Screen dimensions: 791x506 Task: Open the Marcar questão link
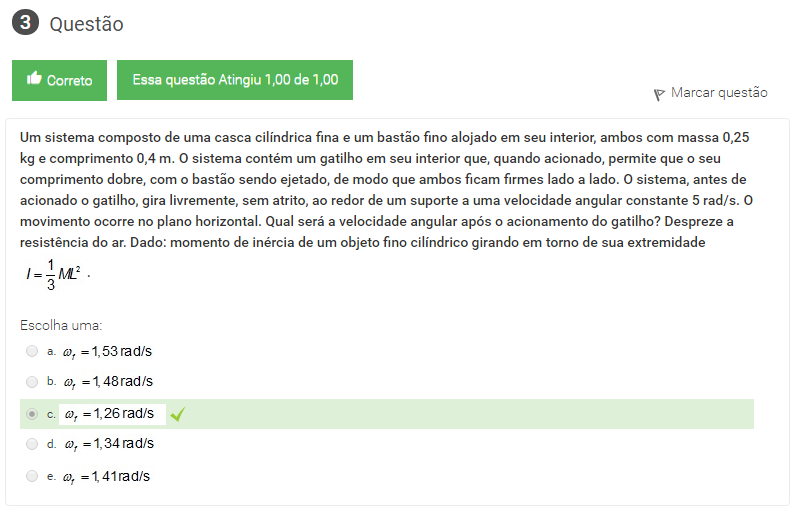pyautogui.click(x=719, y=93)
